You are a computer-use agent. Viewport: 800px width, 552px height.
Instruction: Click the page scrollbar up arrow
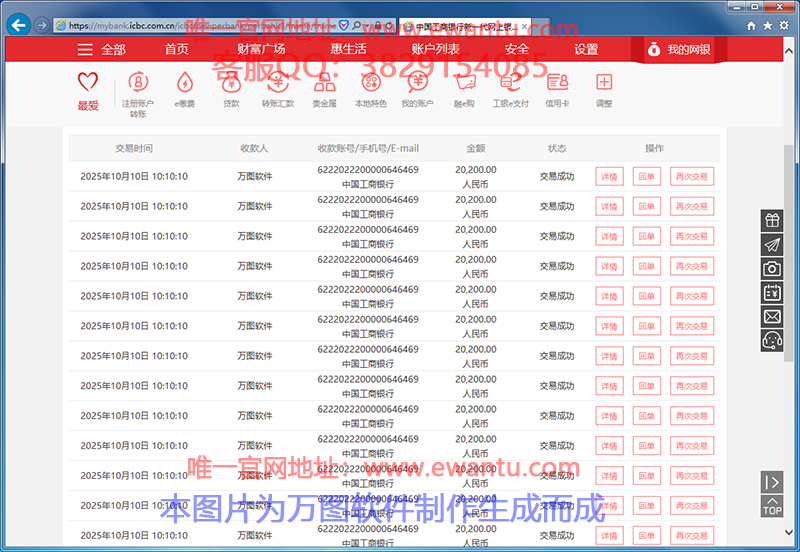click(x=788, y=52)
